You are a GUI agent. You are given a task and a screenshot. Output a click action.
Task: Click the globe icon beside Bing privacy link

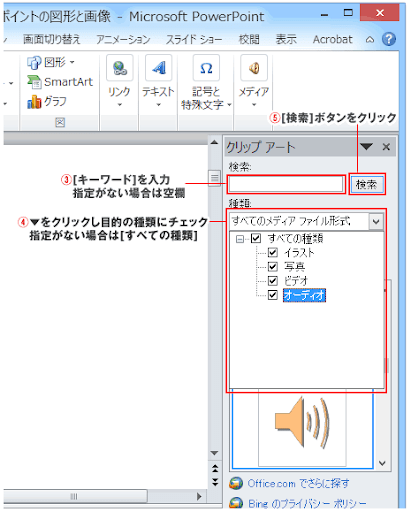[236, 503]
